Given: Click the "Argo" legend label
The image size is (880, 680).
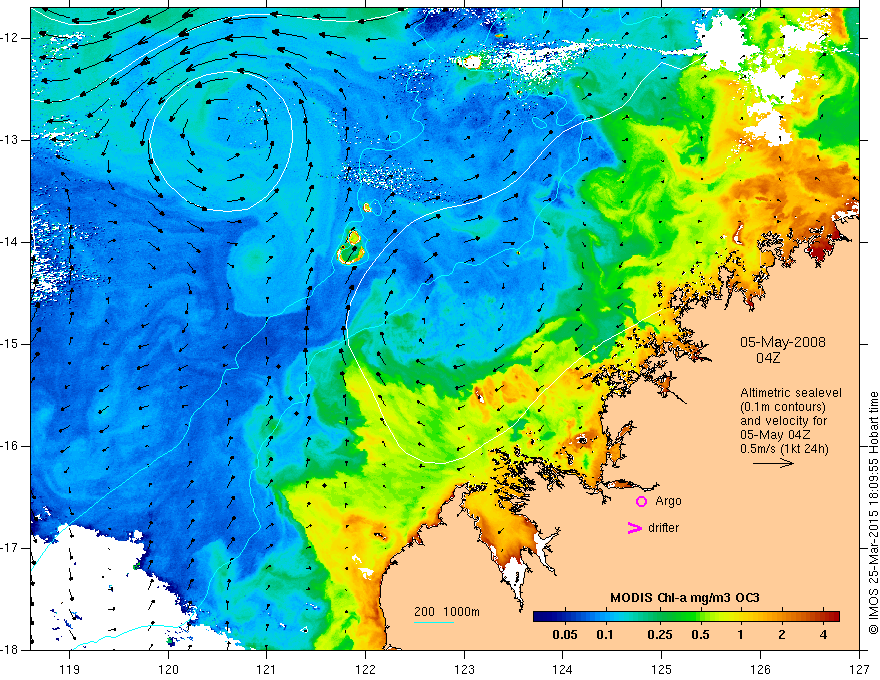Looking at the screenshot, I should (x=668, y=501).
